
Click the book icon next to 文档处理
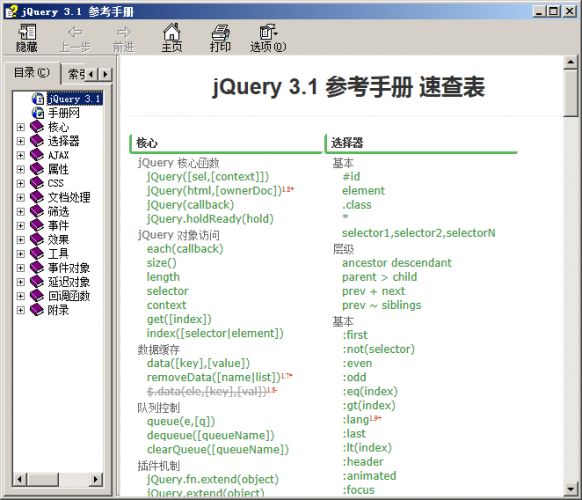pyautogui.click(x=37, y=197)
